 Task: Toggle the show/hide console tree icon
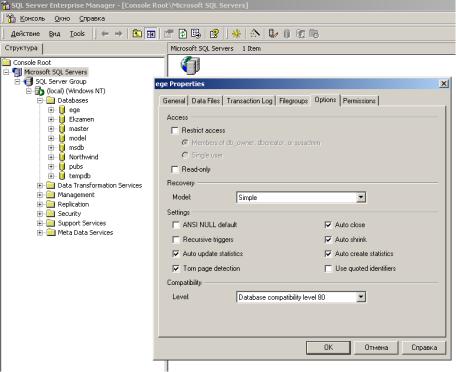(151, 34)
